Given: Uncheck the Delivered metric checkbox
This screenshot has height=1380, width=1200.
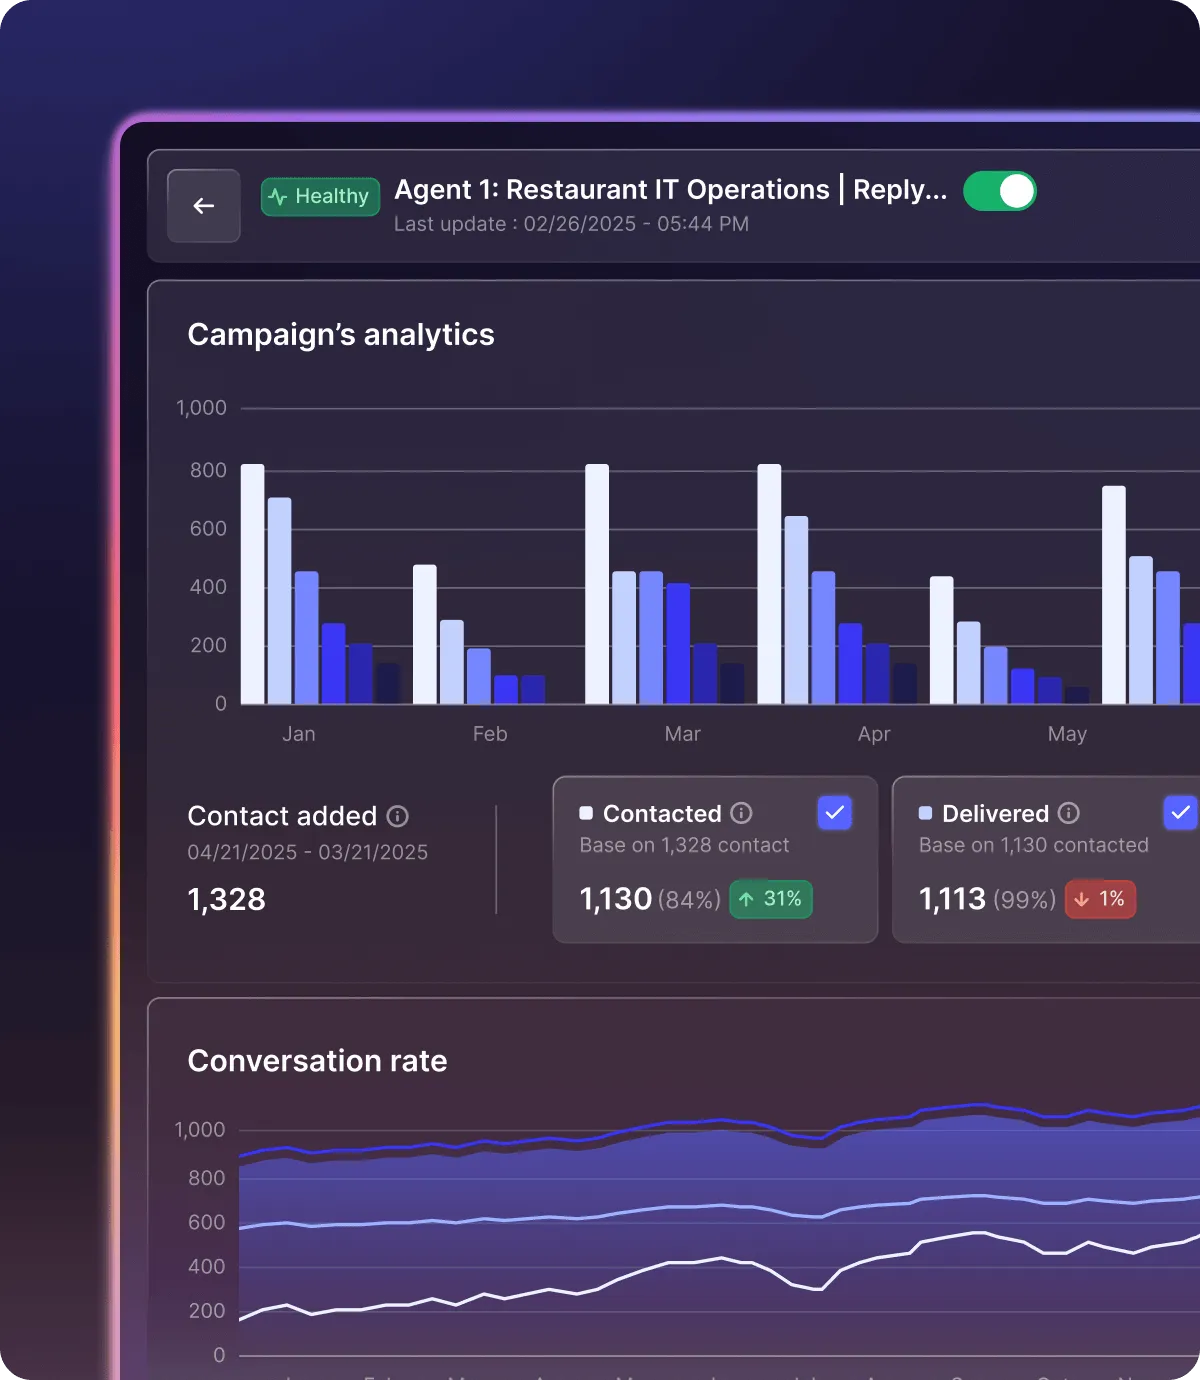Looking at the screenshot, I should pos(1181,813).
